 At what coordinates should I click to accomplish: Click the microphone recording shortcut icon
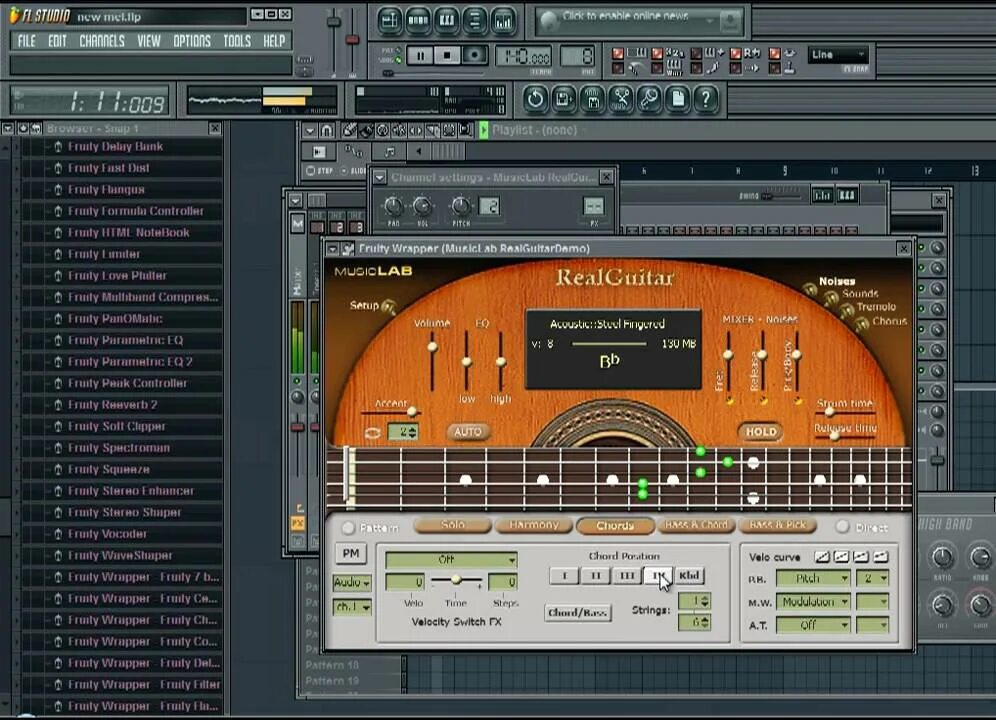click(649, 99)
